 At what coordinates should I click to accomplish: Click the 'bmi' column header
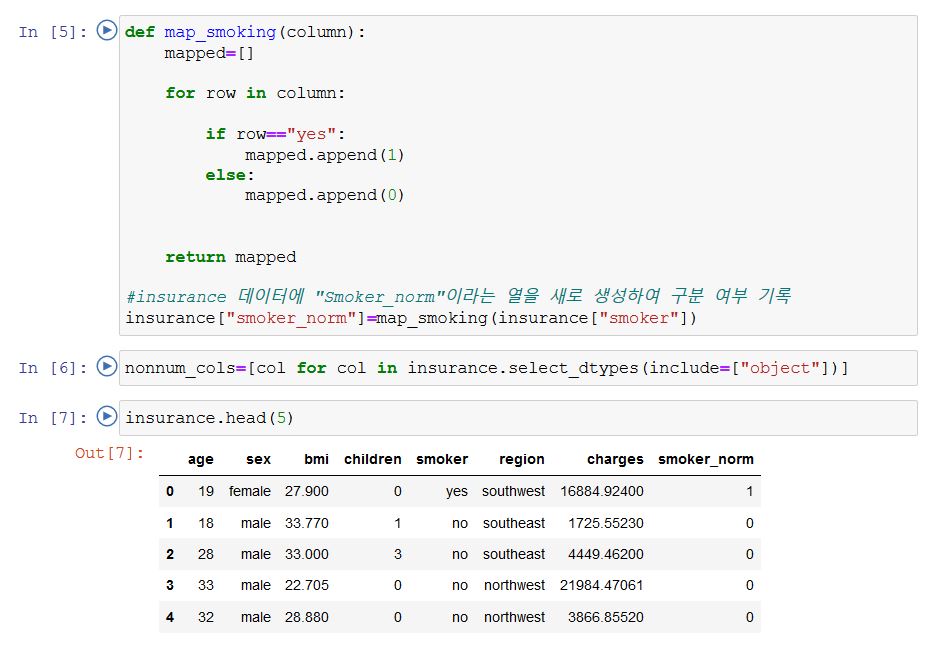(316, 459)
